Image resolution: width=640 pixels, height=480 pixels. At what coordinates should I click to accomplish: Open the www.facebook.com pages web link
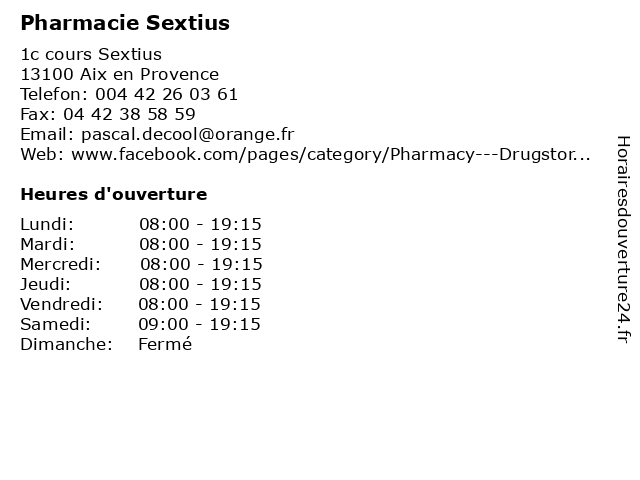pyautogui.click(x=331, y=155)
